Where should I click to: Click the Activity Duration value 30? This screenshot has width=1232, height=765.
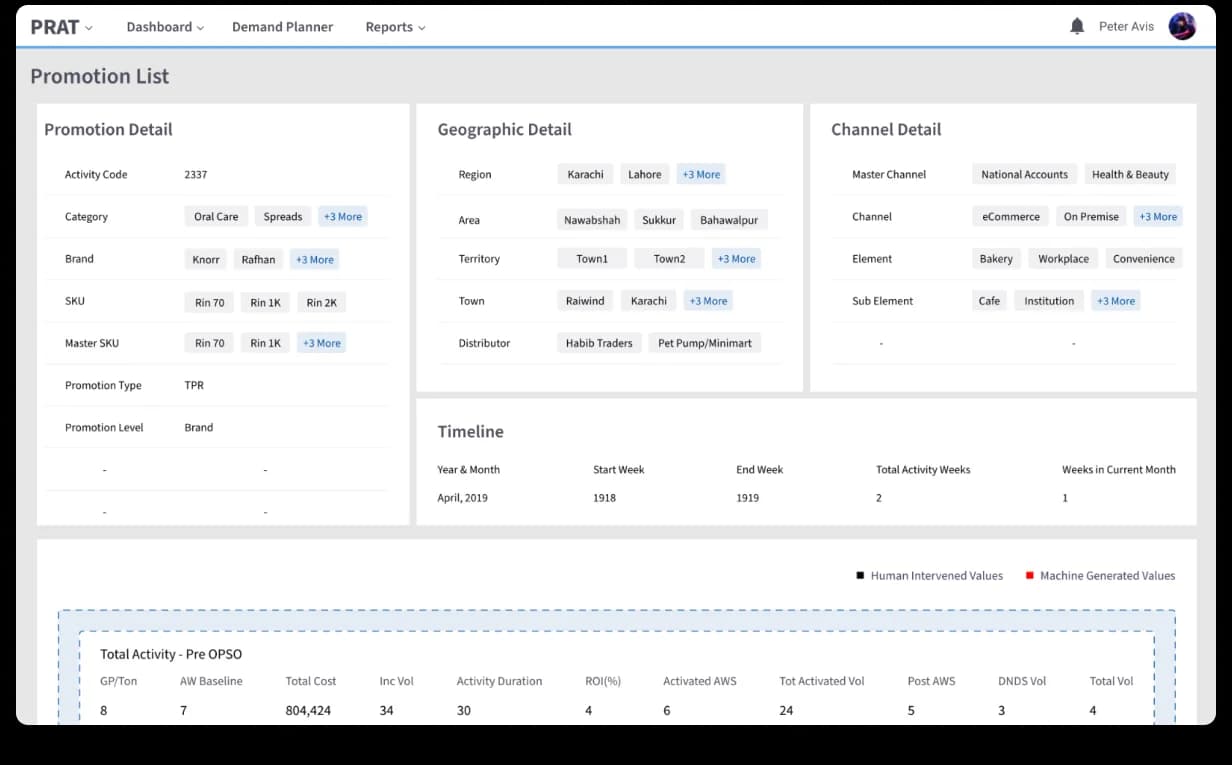[x=464, y=711]
